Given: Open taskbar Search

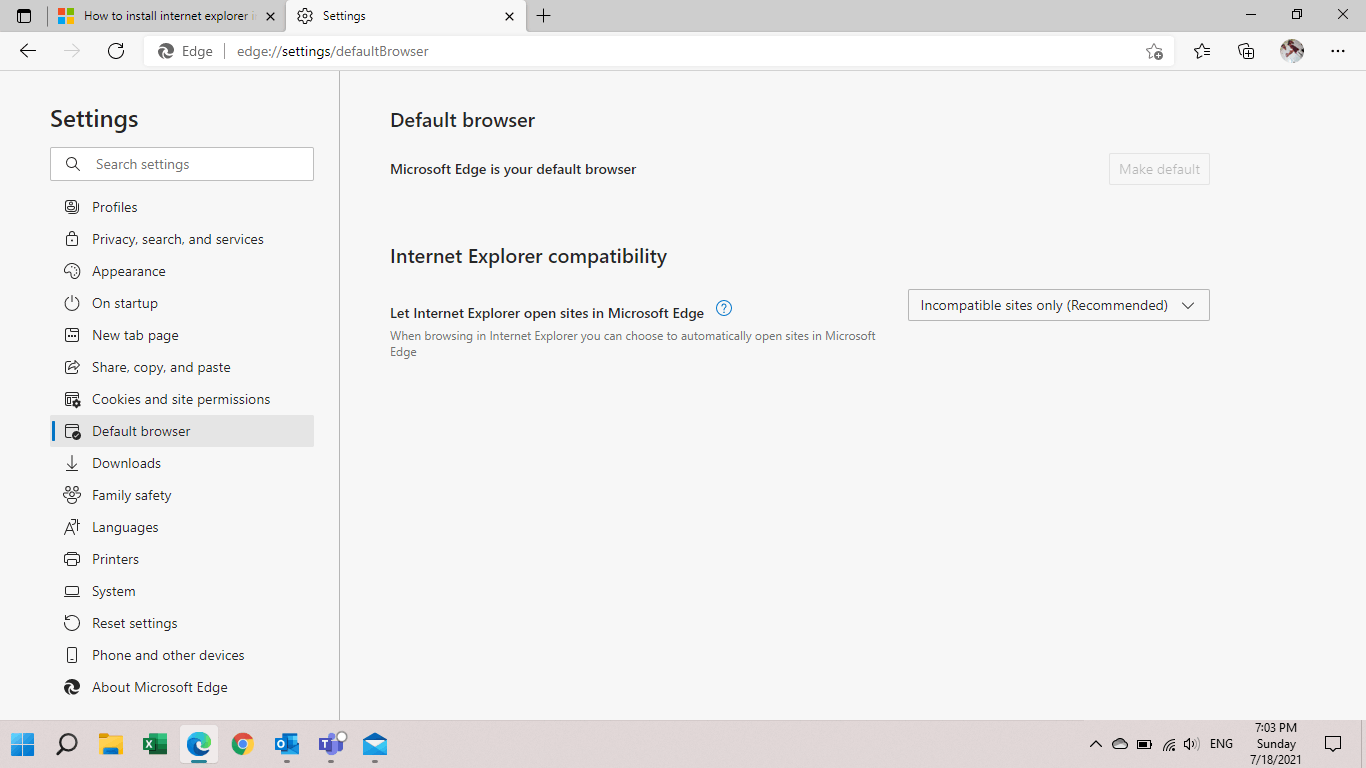Looking at the screenshot, I should 66,744.
